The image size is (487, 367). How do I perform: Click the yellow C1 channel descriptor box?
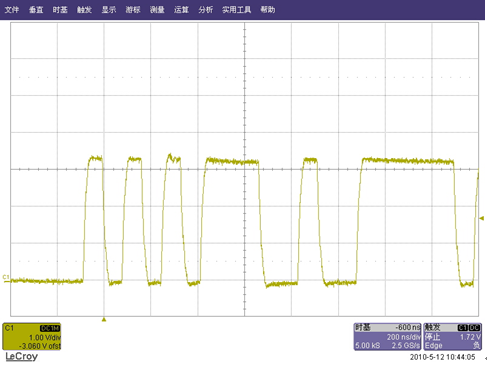(32, 336)
